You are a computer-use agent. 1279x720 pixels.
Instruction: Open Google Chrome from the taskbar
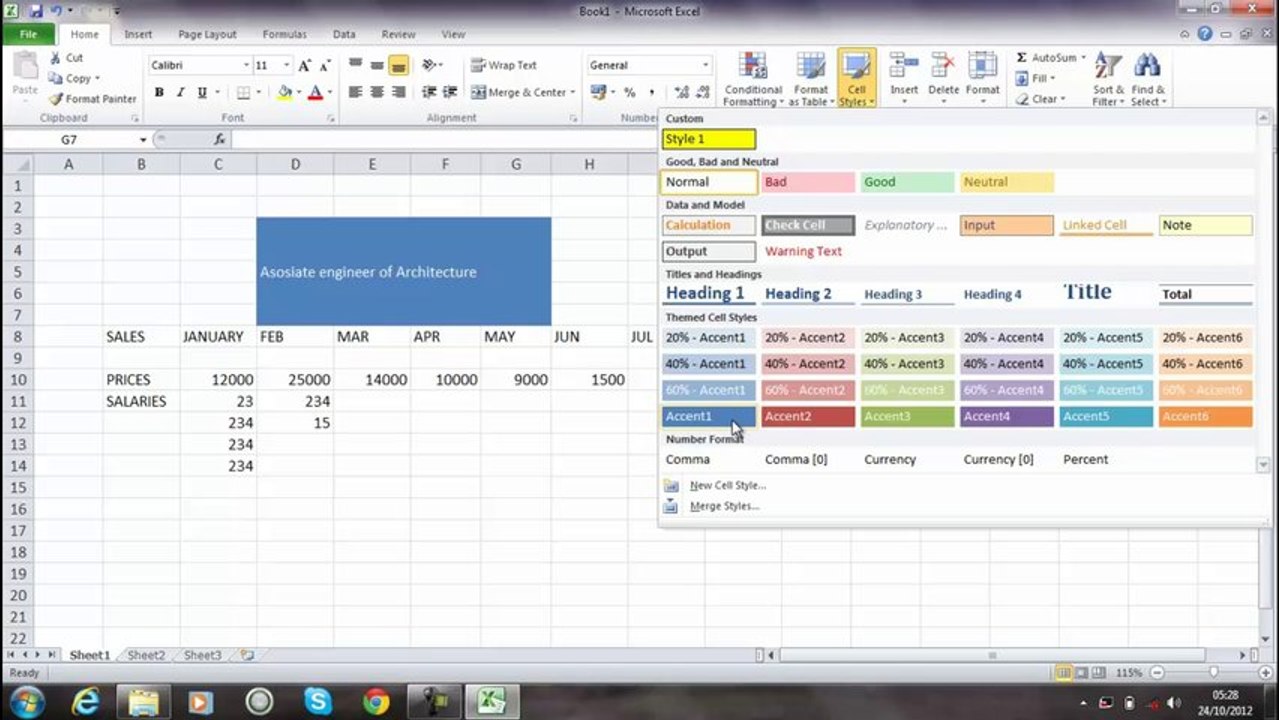376,701
